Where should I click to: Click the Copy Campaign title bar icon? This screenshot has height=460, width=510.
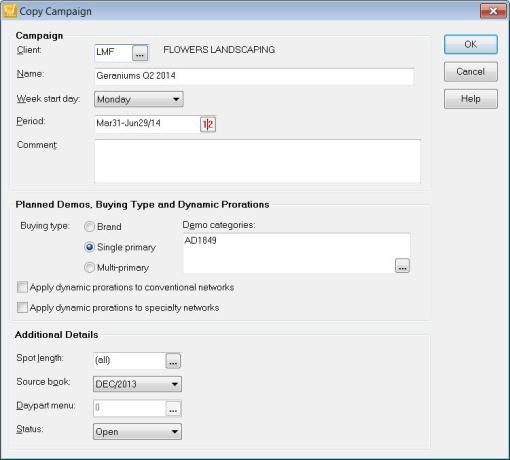coord(10,11)
